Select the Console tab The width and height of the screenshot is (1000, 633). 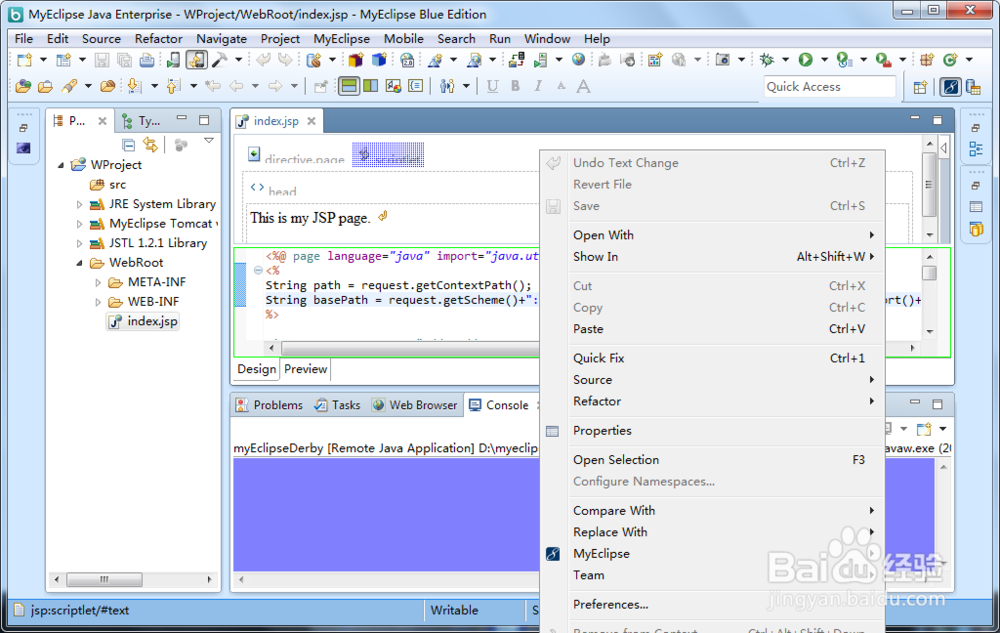click(499, 405)
